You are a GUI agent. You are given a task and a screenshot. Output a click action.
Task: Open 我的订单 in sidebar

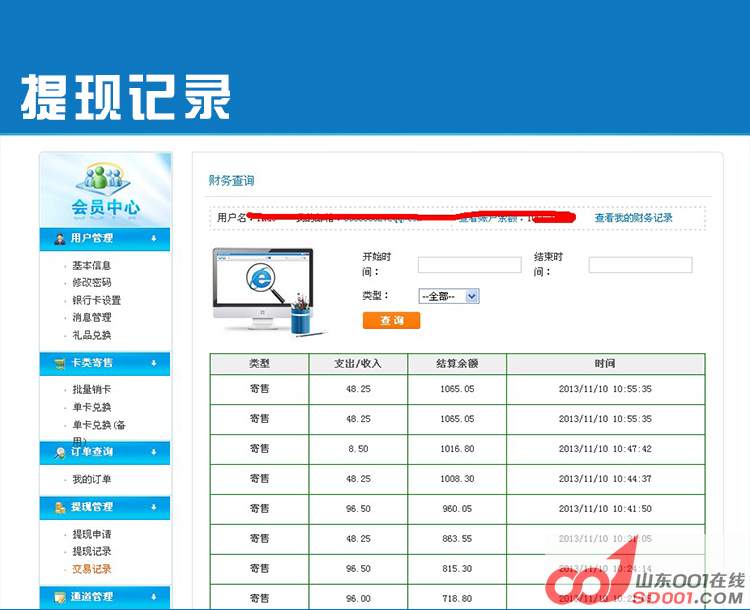coord(91,480)
